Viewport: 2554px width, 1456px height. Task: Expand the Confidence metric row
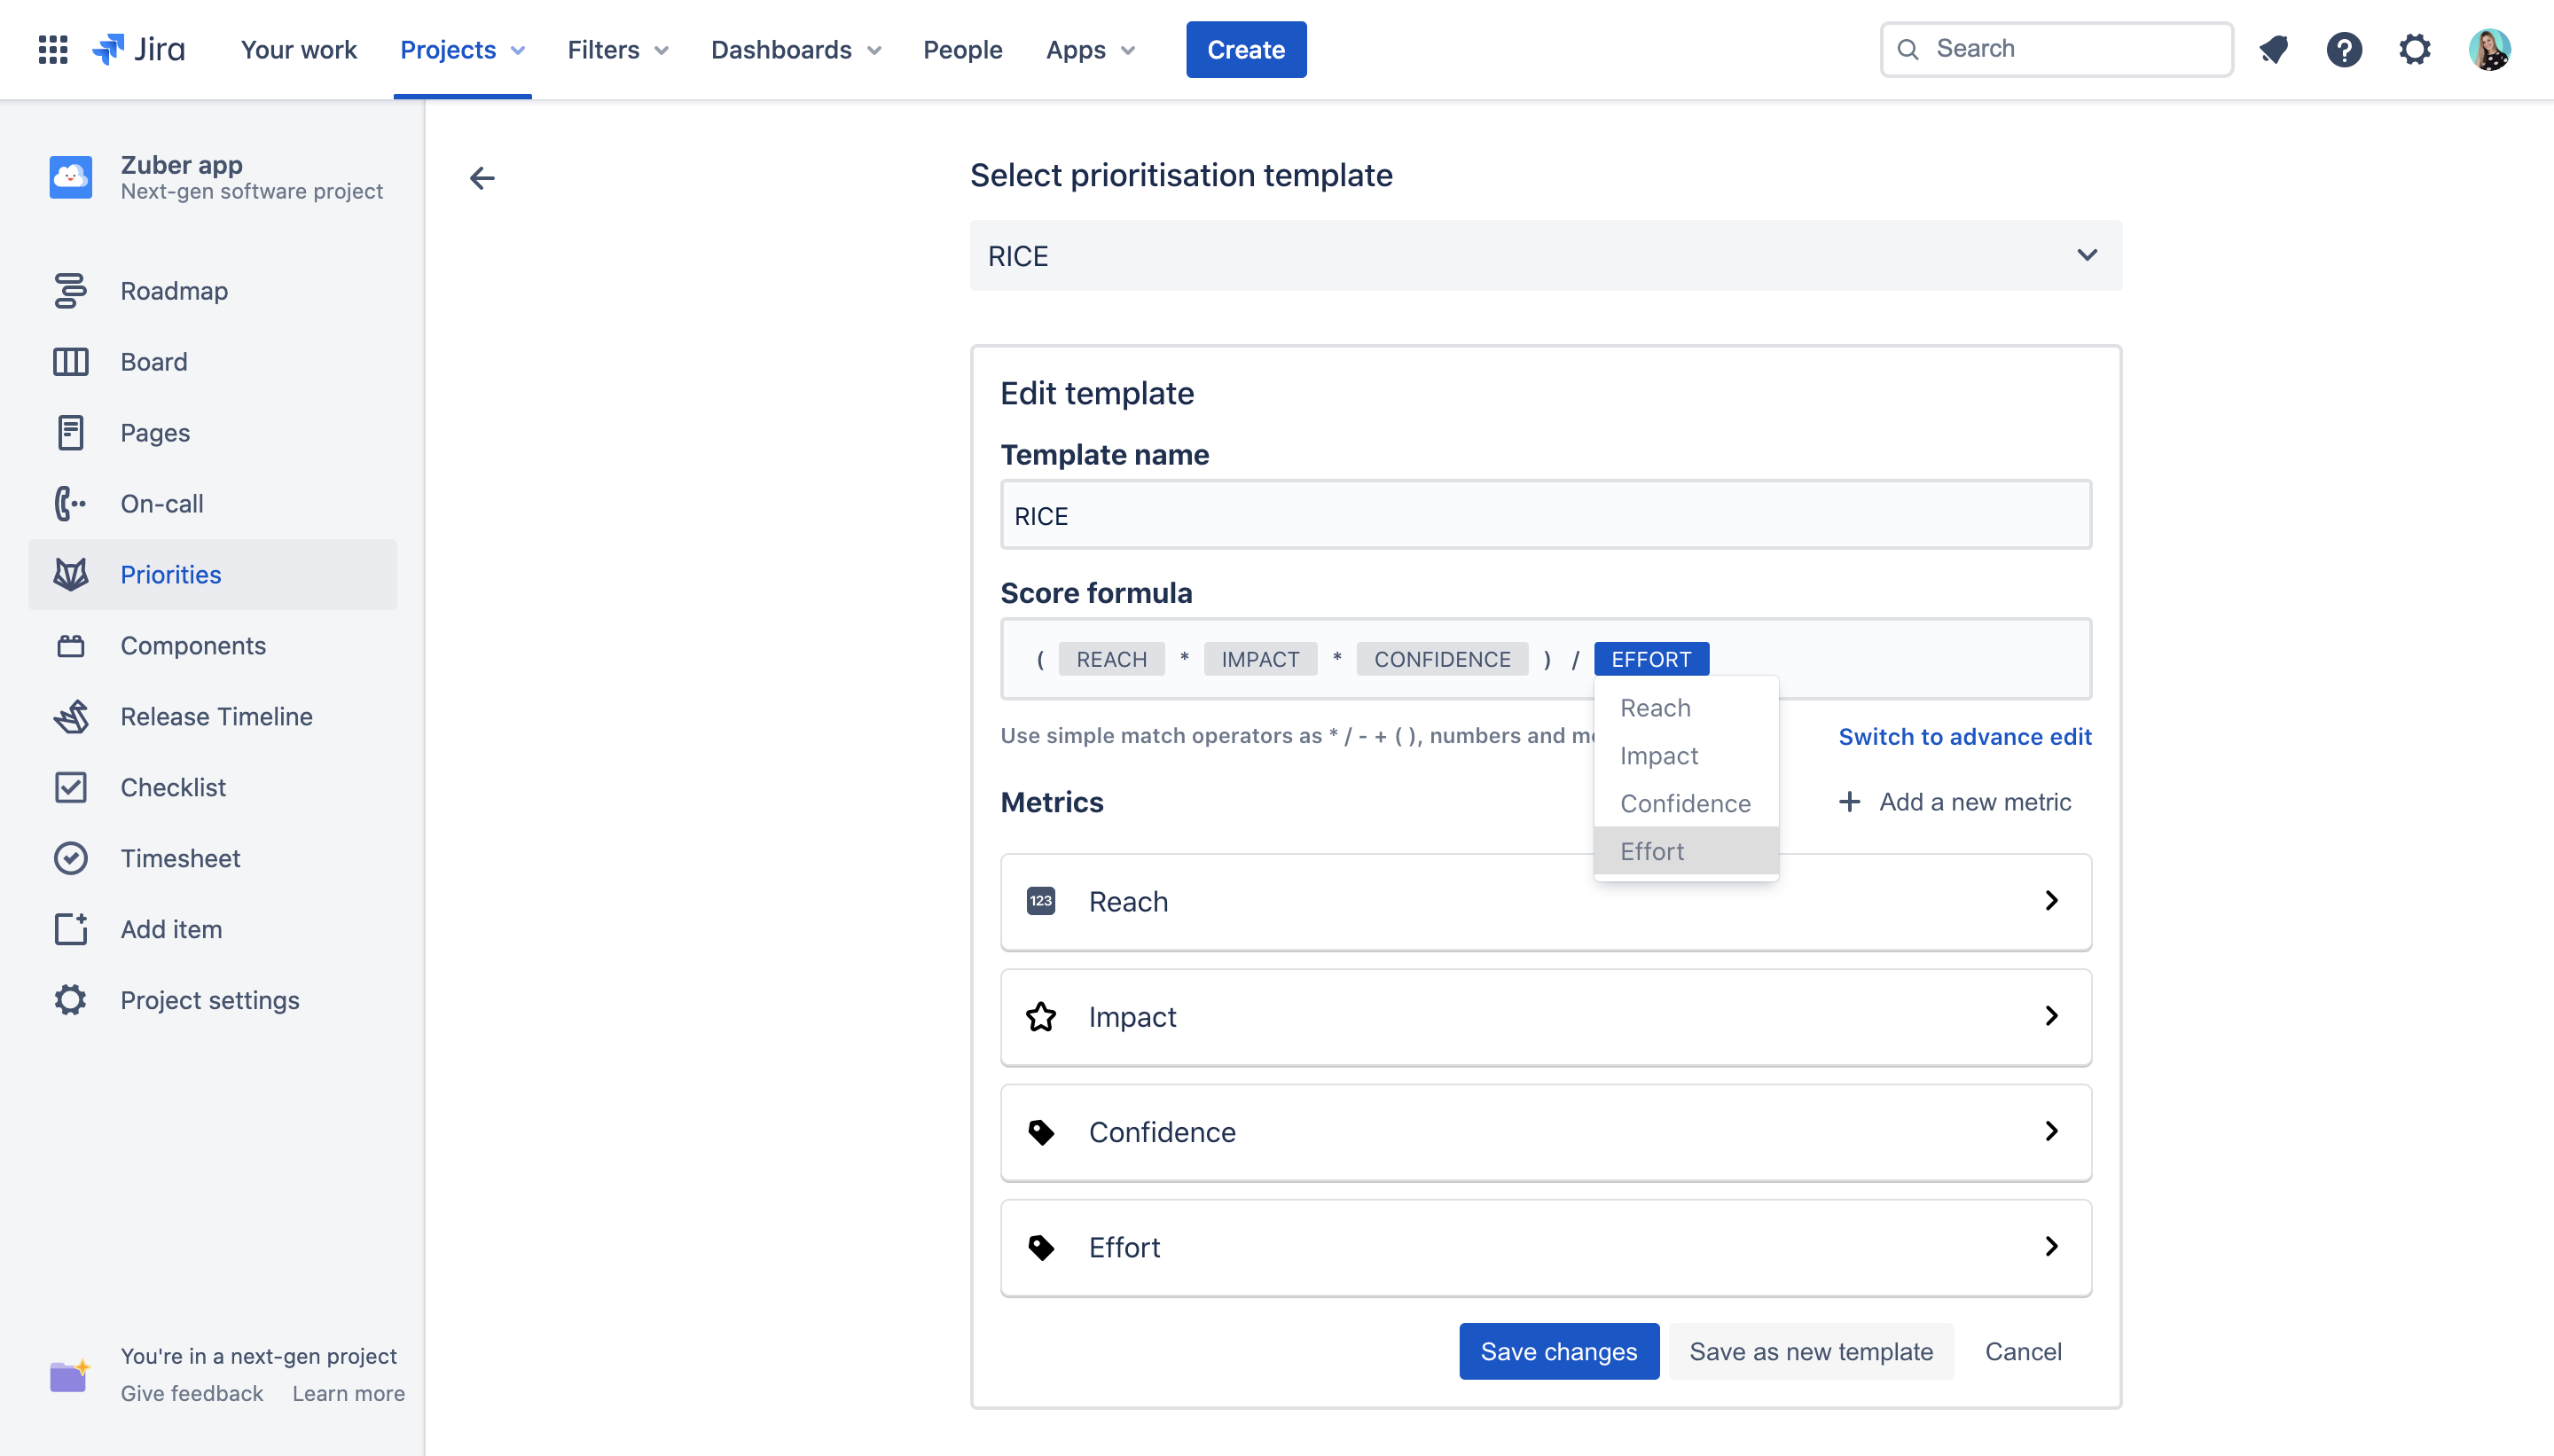[1545, 1131]
